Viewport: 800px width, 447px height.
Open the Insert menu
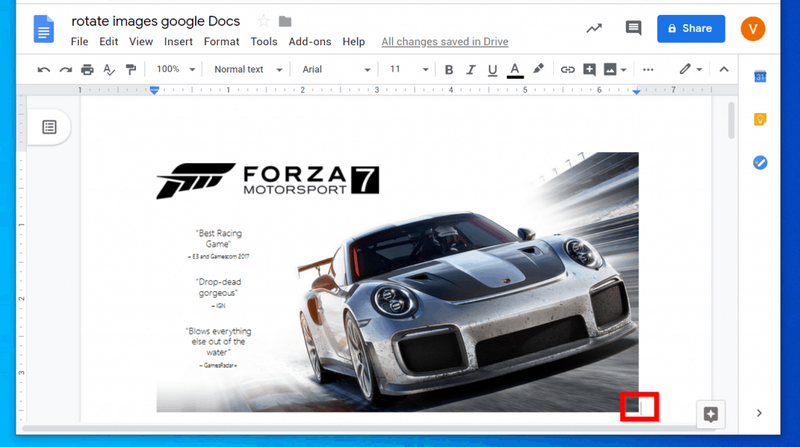click(x=178, y=42)
